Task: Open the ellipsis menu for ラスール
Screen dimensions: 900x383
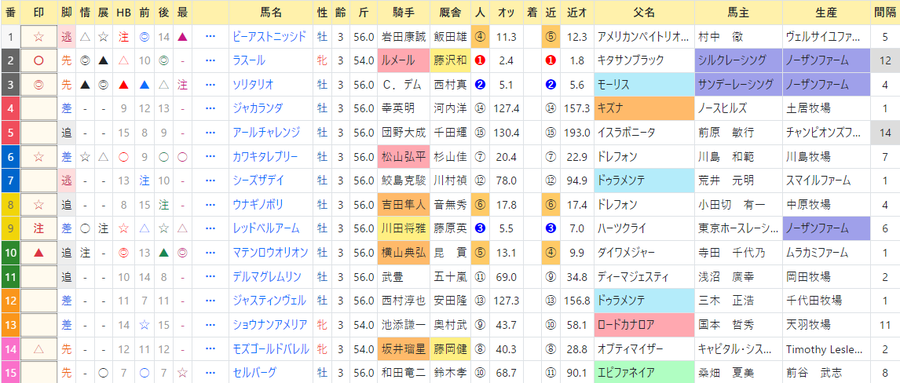Action: (x=210, y=60)
